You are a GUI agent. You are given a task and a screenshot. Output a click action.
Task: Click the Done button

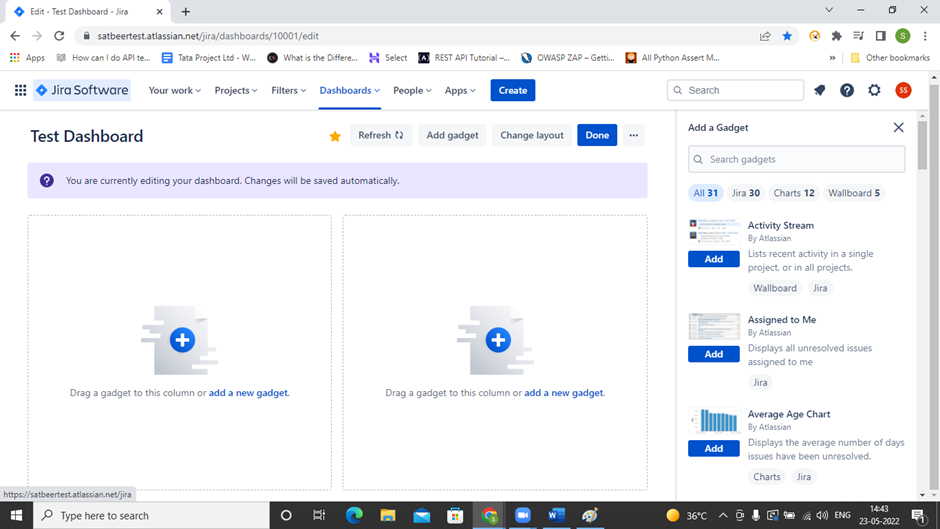click(597, 135)
